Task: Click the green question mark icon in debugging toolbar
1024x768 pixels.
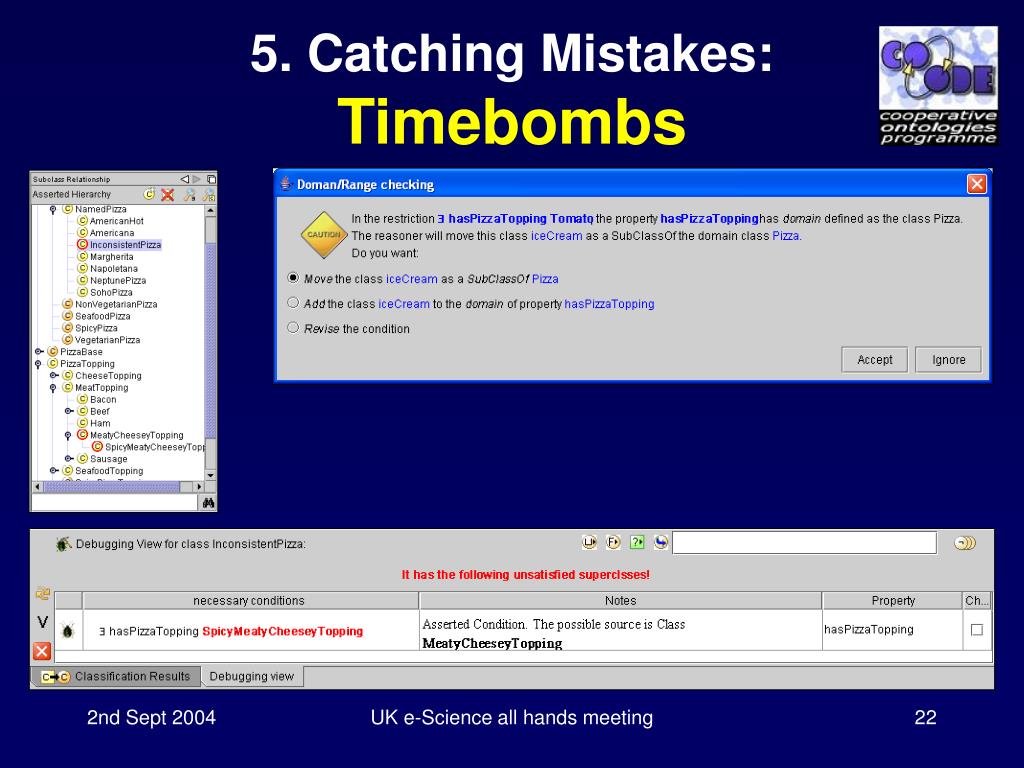Action: pyautogui.click(x=637, y=542)
